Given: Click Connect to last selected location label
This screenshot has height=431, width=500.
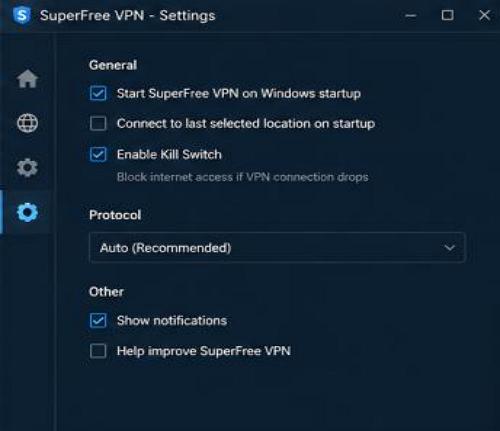Looking at the screenshot, I should click(246, 124).
